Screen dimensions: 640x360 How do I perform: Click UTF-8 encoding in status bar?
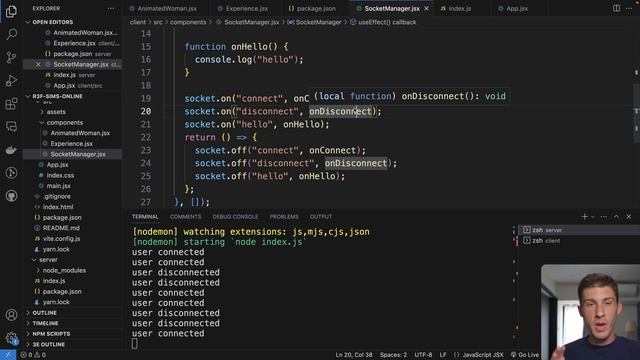point(423,355)
